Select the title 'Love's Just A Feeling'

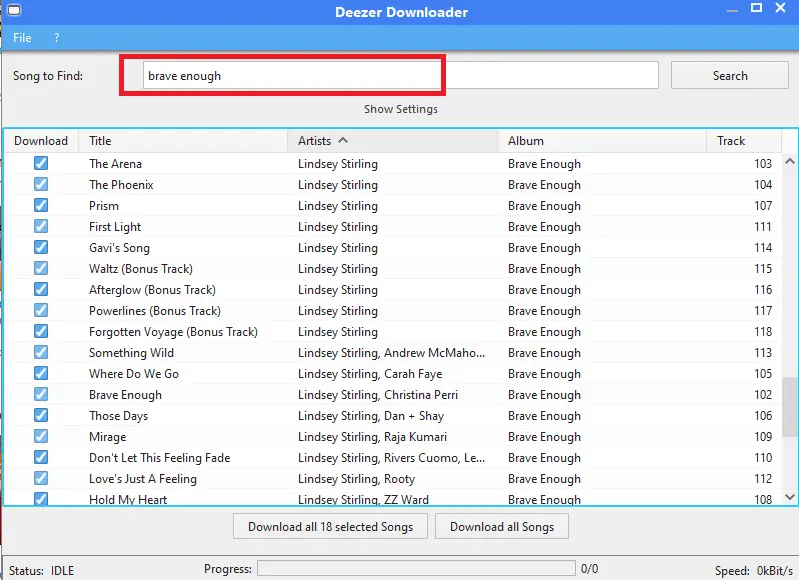pos(143,479)
